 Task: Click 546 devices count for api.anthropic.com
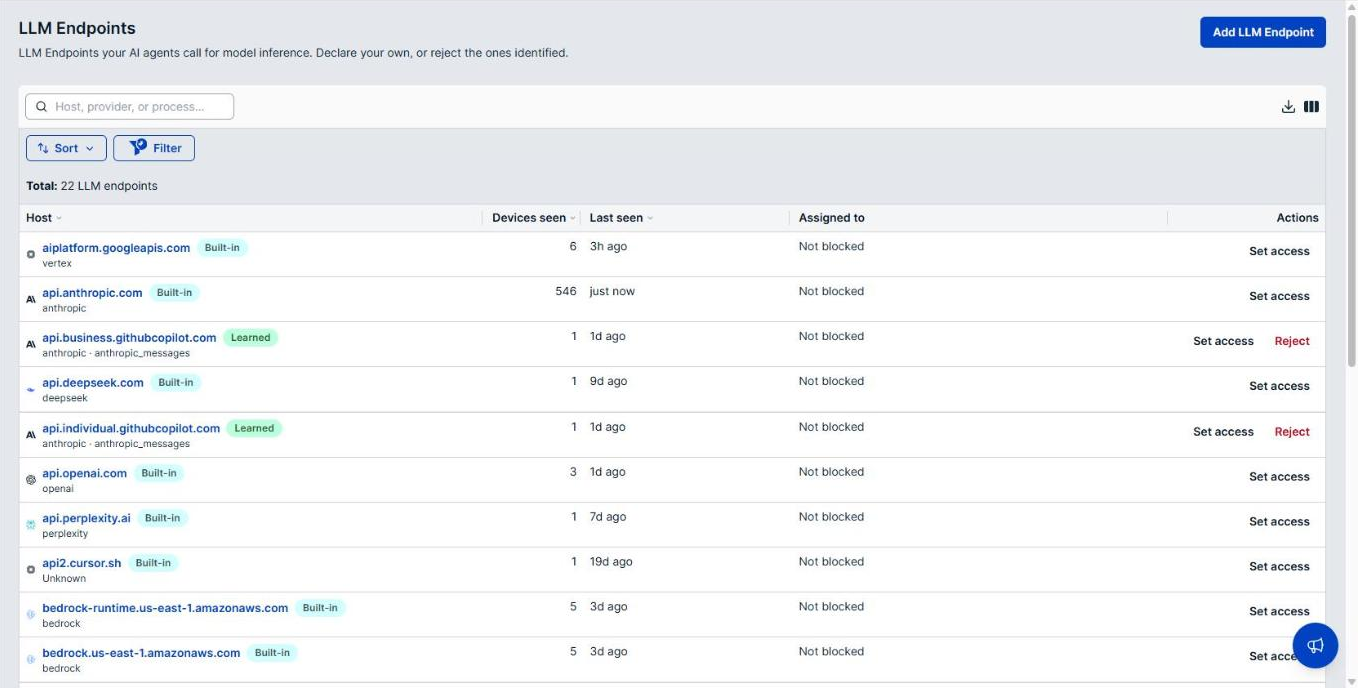pyautogui.click(x=566, y=292)
